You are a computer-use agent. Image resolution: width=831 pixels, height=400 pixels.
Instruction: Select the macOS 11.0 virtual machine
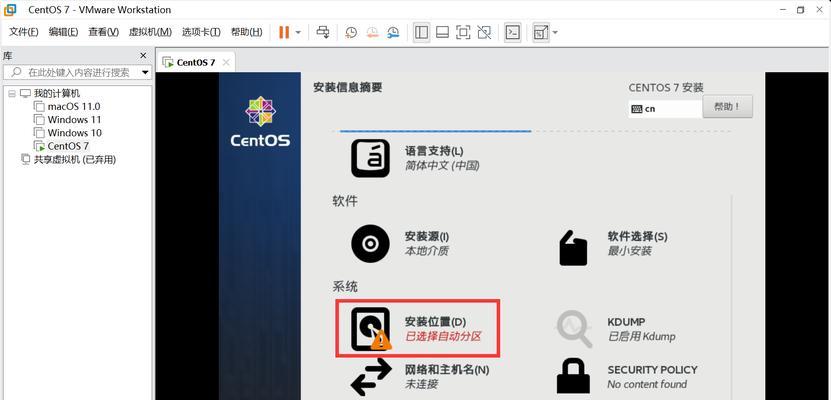[x=74, y=106]
